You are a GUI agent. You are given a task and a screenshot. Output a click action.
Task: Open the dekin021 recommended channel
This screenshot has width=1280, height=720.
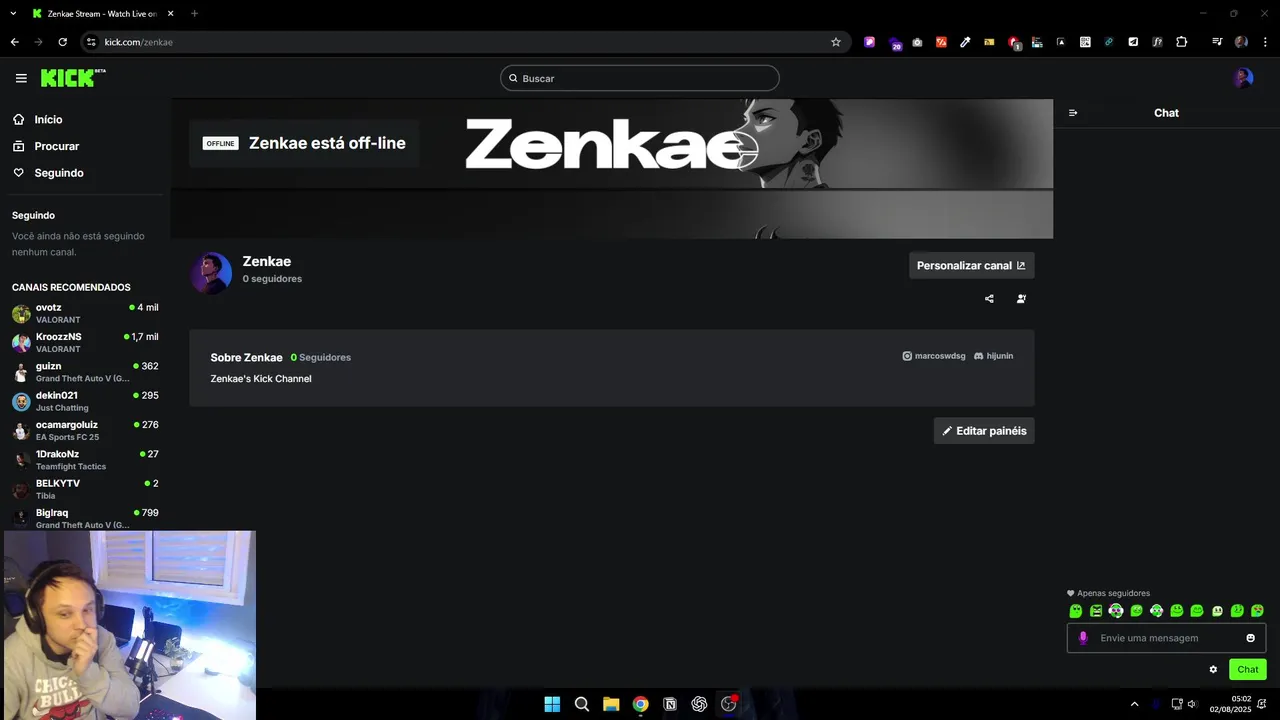(85, 401)
